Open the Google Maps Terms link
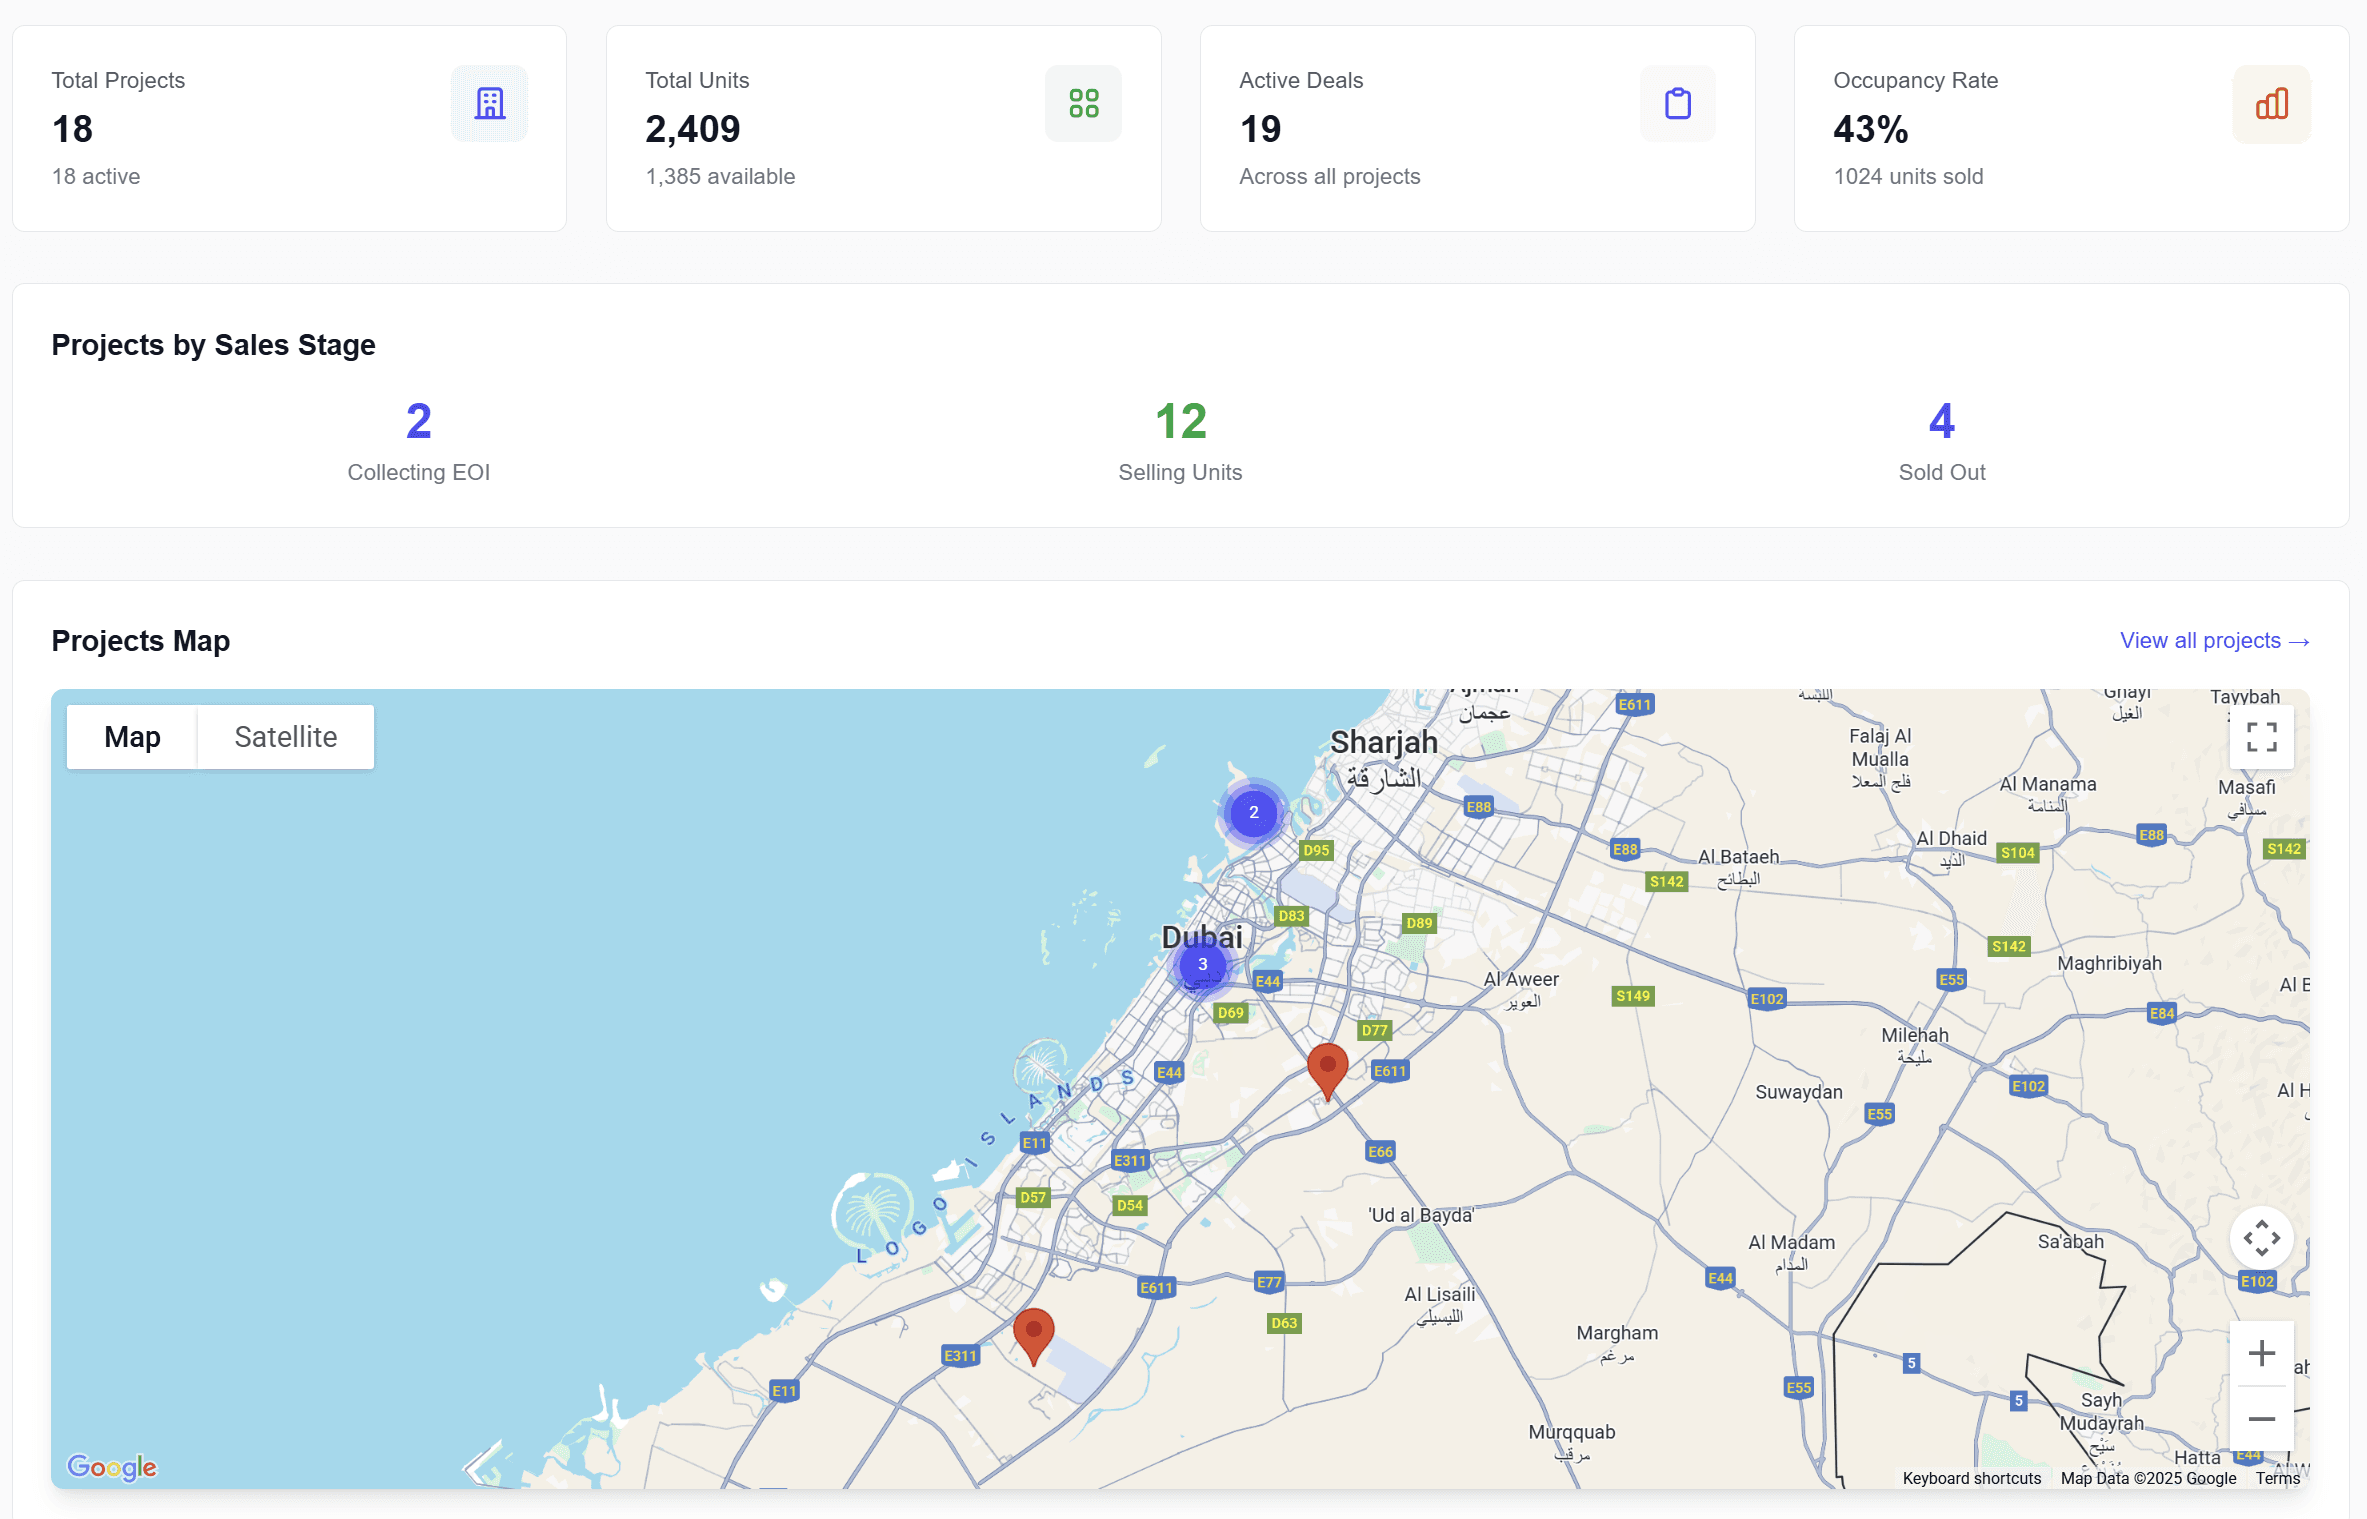2367x1519 pixels. coord(2277,1478)
